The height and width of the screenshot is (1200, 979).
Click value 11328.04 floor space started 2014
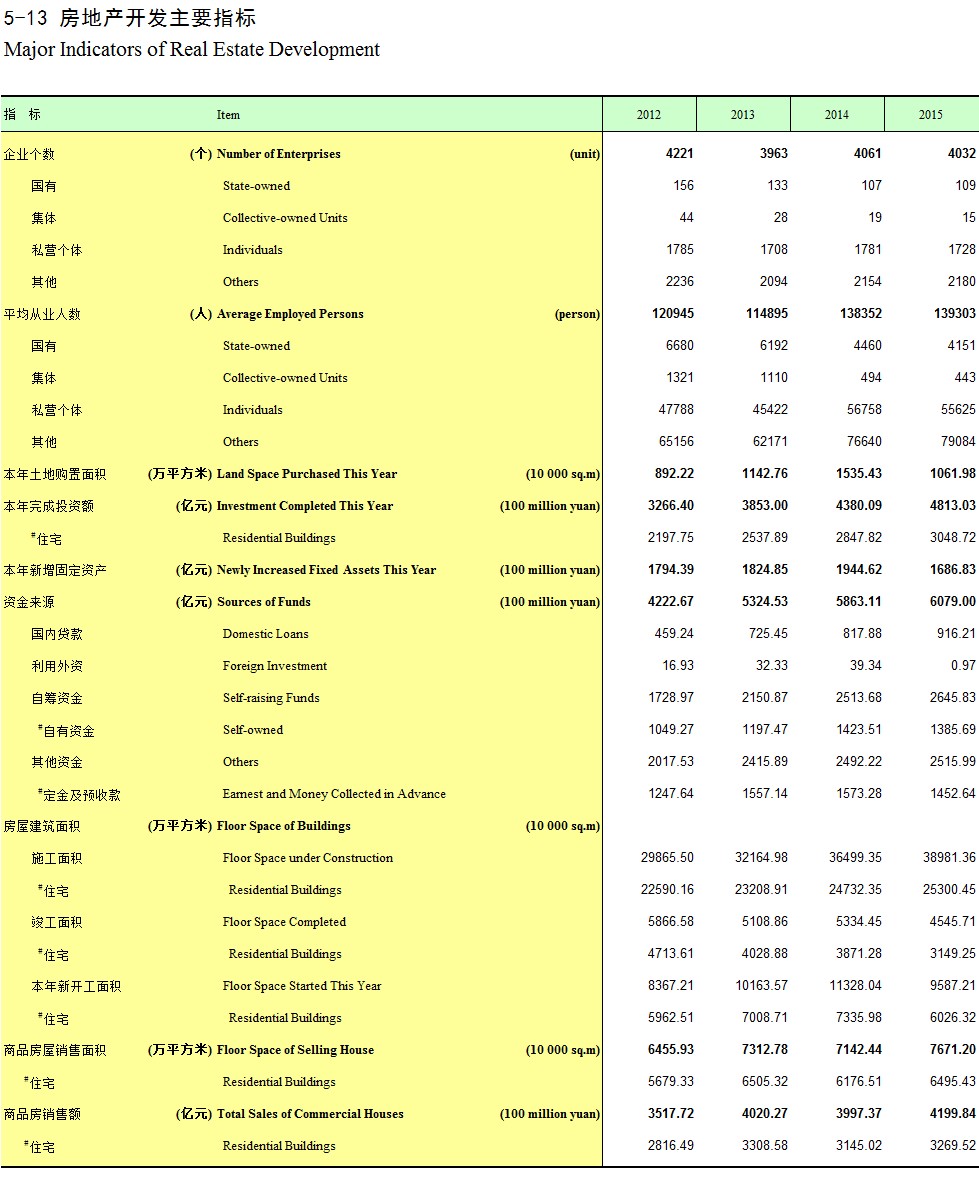click(855, 986)
